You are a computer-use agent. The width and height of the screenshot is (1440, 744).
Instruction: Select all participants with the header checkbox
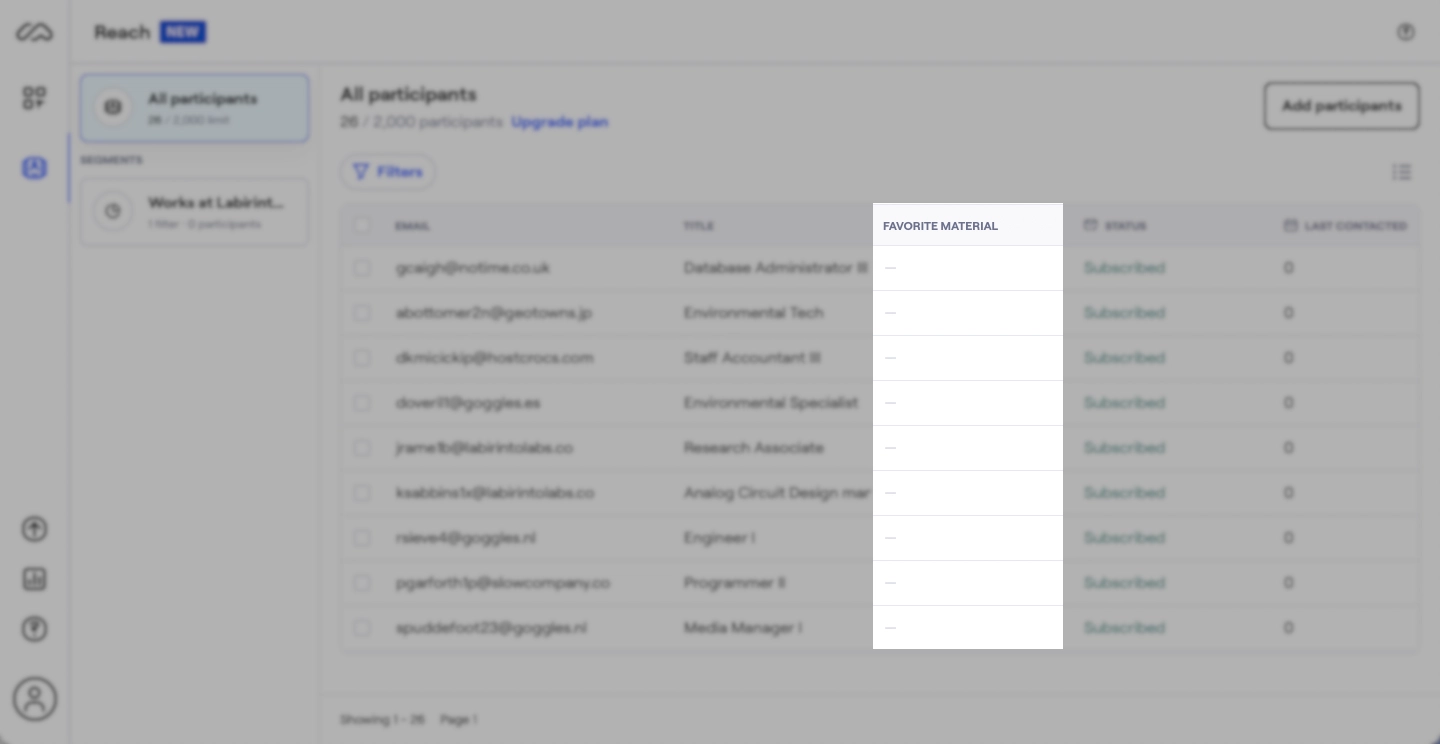362,226
